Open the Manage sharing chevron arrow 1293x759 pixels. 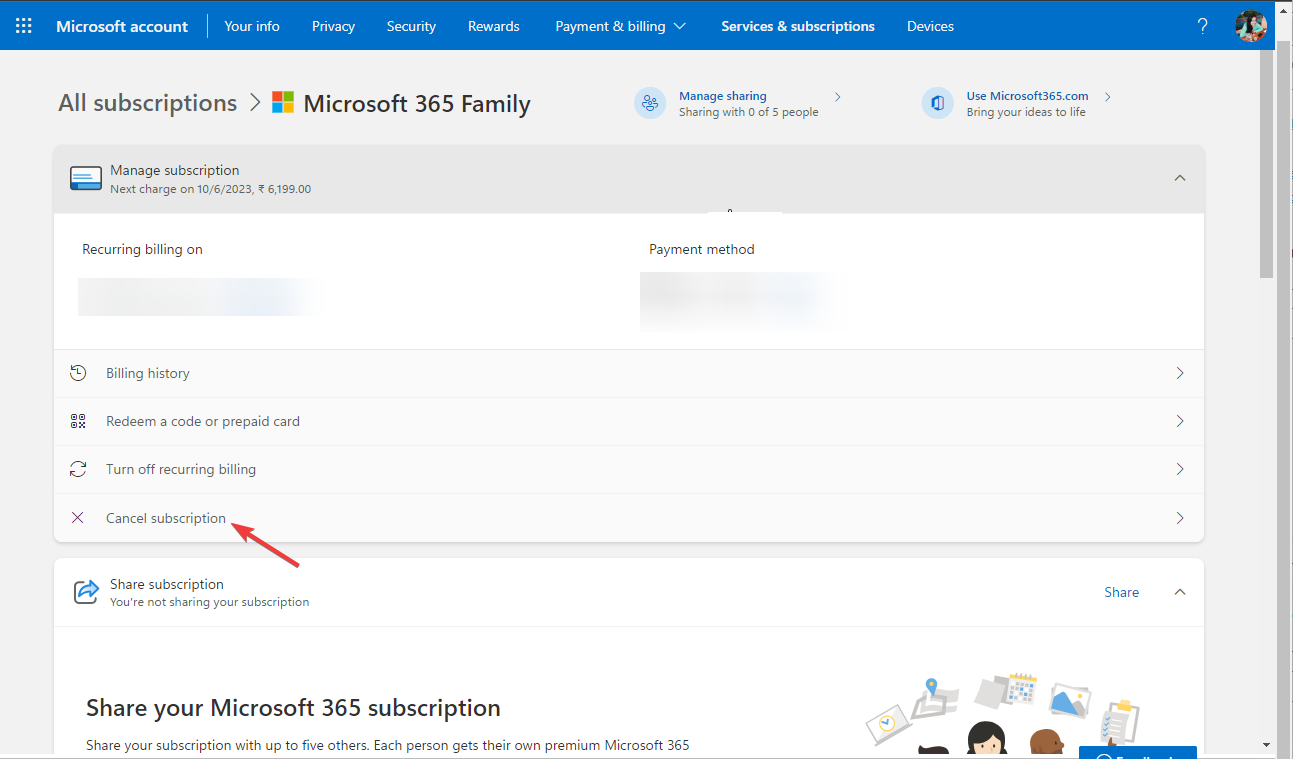point(838,97)
